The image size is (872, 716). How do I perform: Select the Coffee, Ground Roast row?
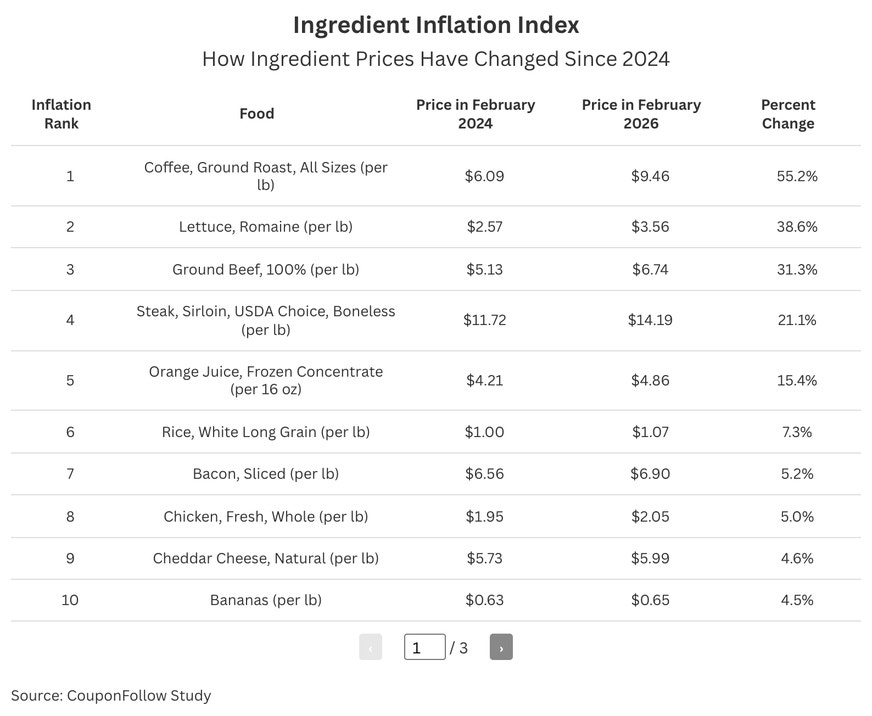(x=436, y=176)
